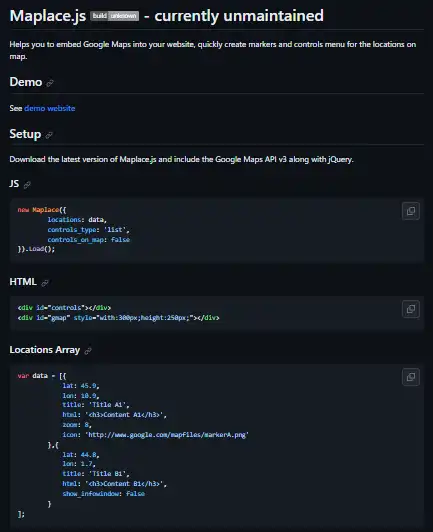Click the build unknown status badge

114,16
